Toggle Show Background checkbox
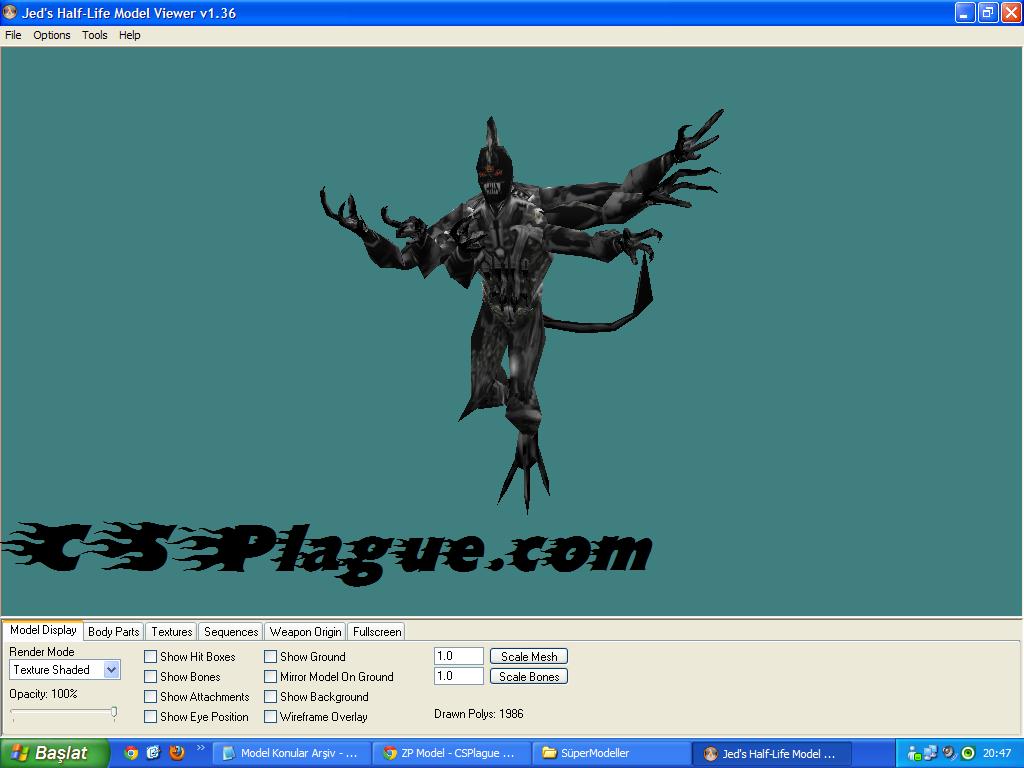 270,697
